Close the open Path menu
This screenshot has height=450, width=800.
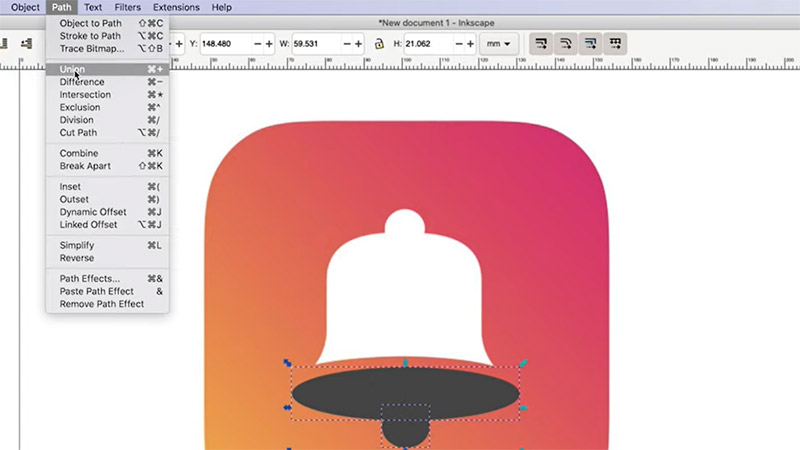61,7
